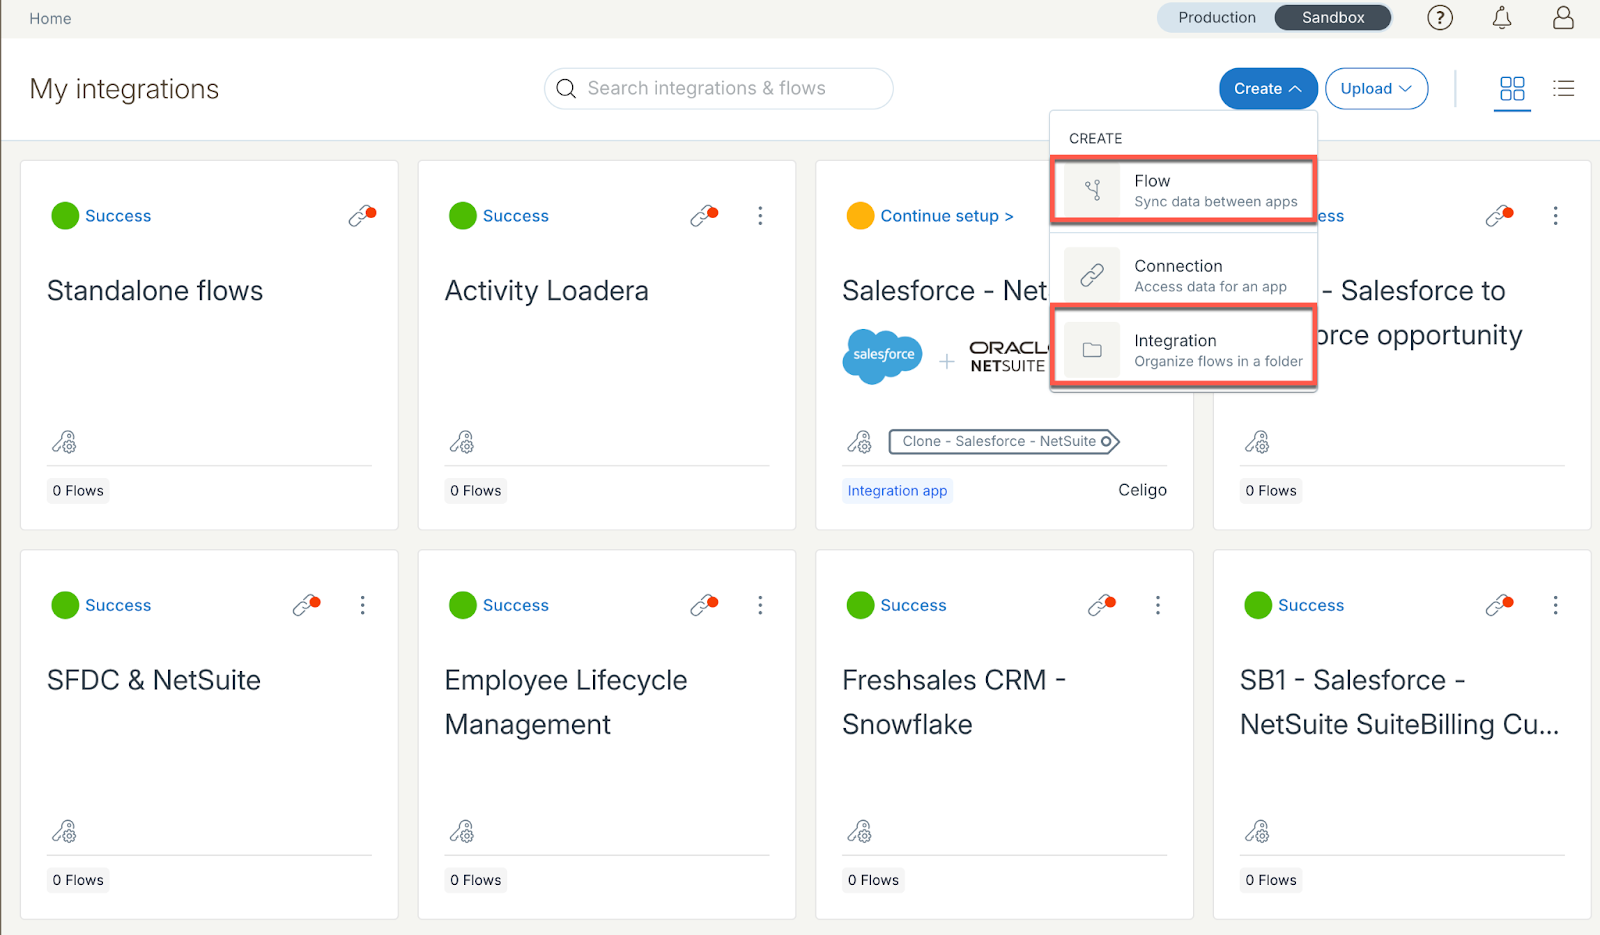The height and width of the screenshot is (935, 1600).
Task: Choose Integration from Create menu
Action: click(x=1183, y=350)
